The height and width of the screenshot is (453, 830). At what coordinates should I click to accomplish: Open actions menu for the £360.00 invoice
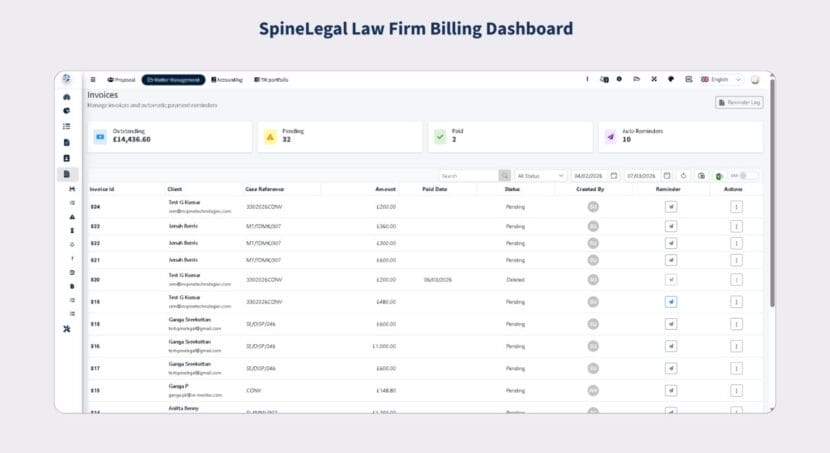736,226
